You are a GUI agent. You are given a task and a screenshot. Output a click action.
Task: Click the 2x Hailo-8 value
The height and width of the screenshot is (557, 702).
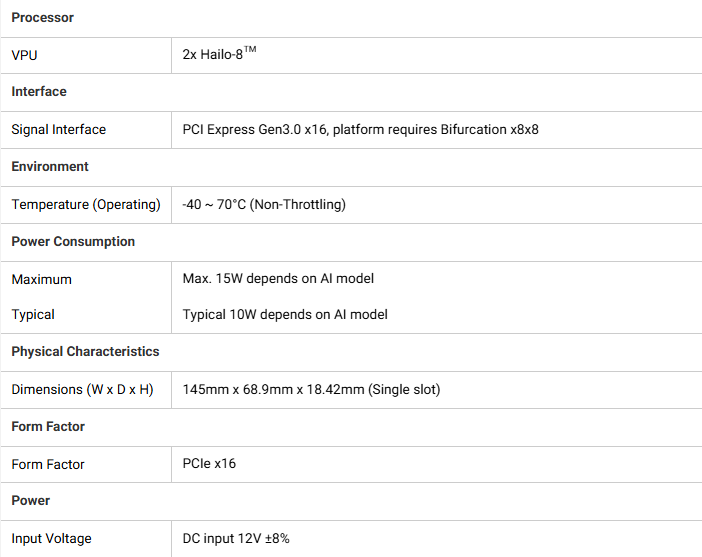[219, 54]
